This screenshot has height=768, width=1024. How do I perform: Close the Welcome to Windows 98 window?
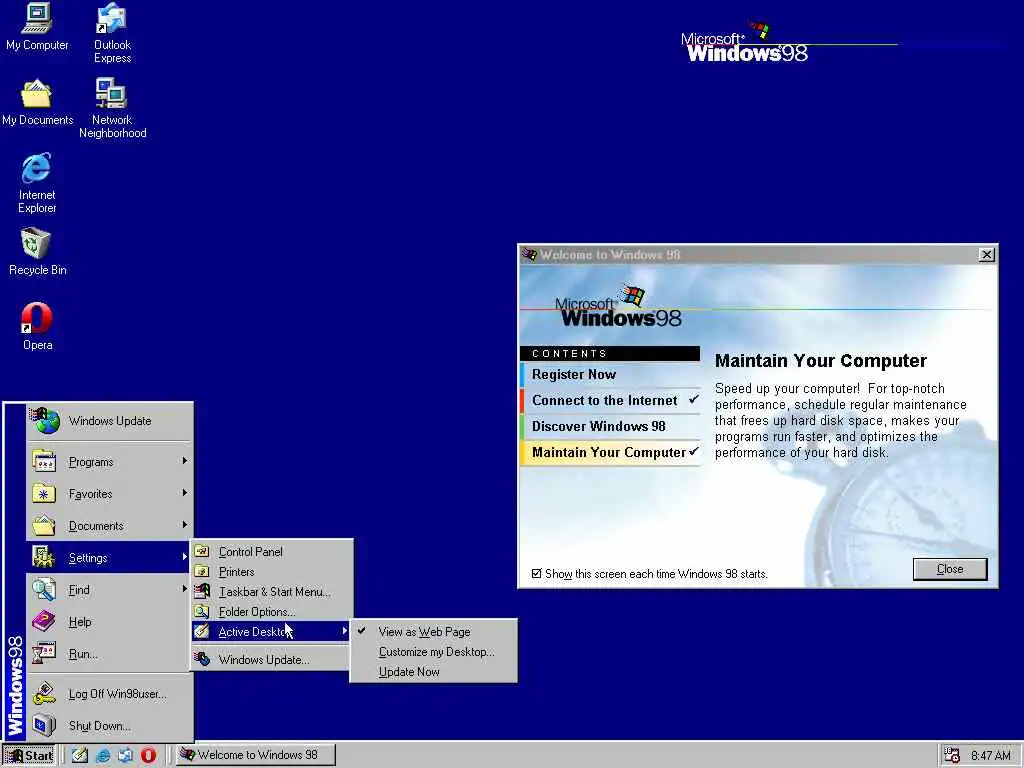pos(987,255)
